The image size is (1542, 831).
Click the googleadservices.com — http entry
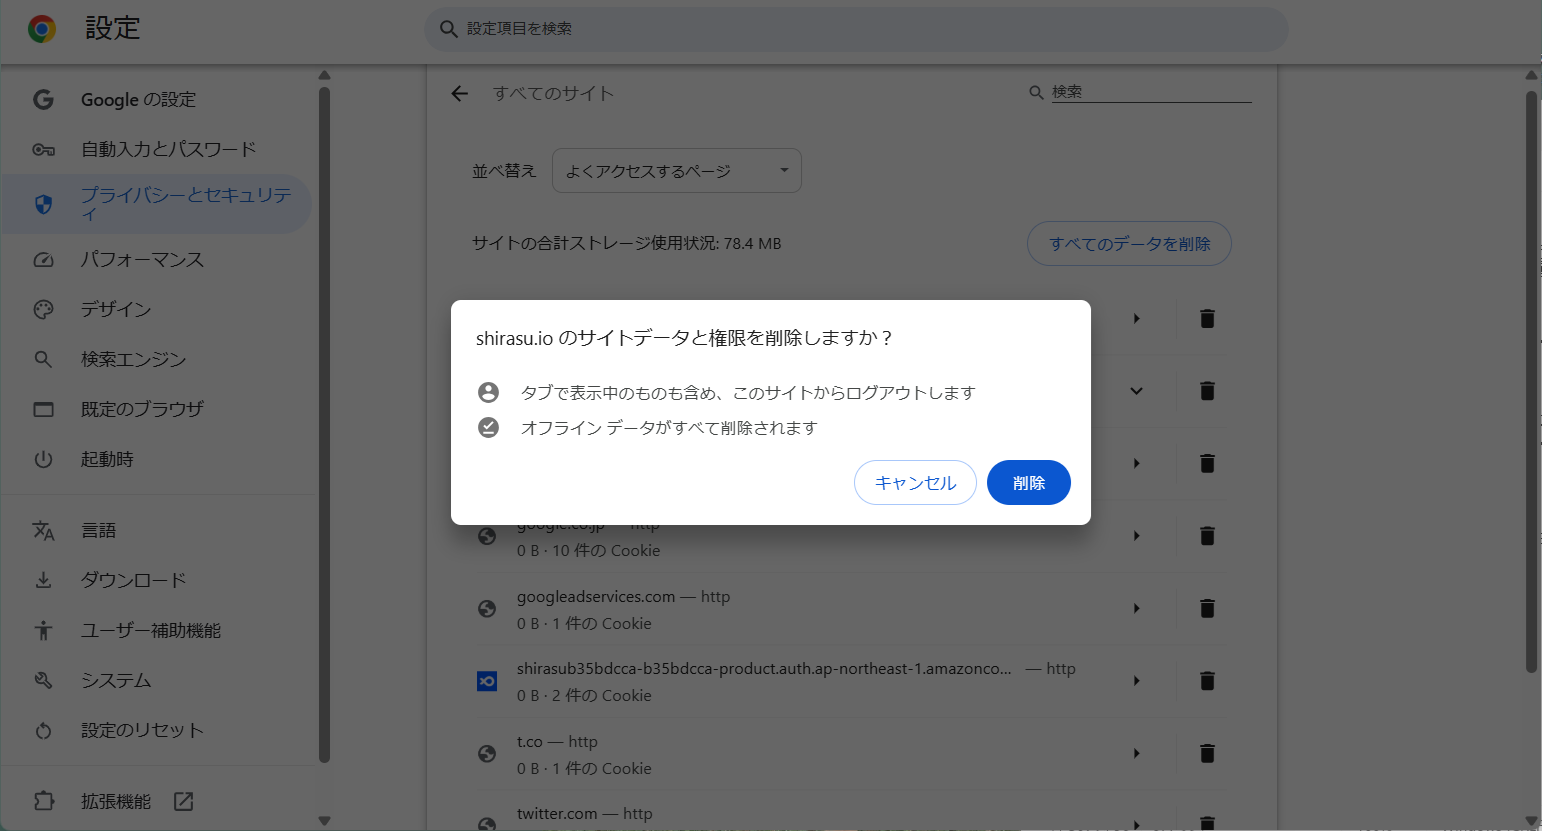pos(623,597)
